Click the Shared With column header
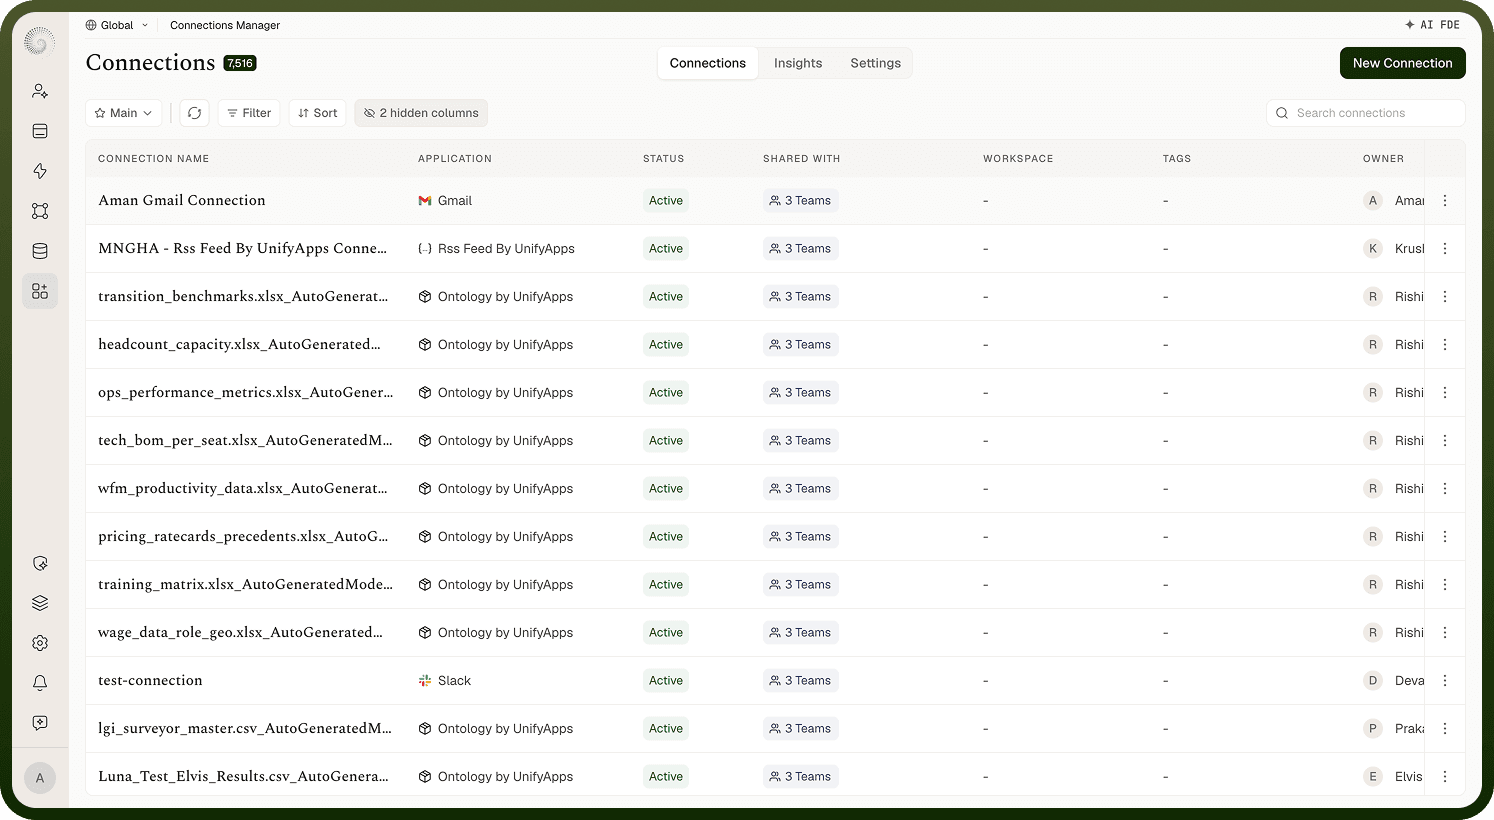Viewport: 1494px width, 820px height. pos(802,159)
